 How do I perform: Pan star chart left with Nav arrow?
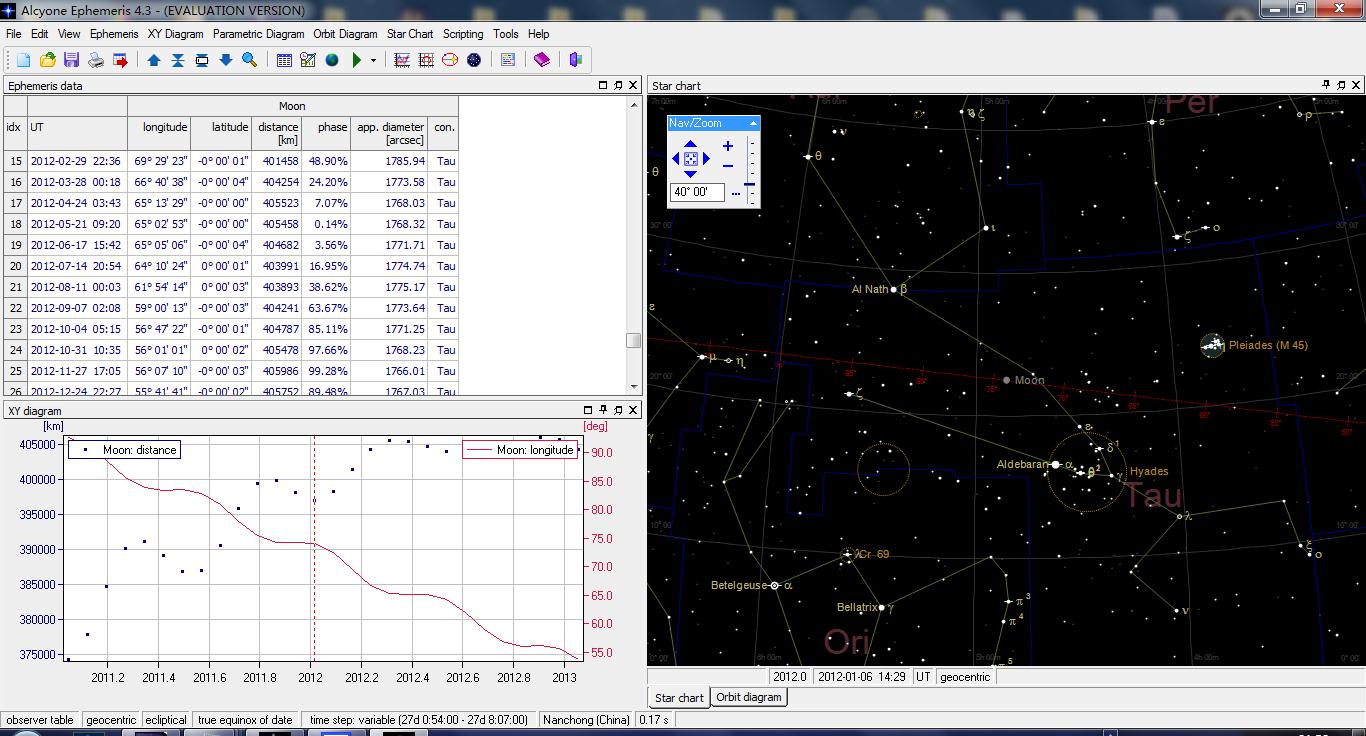(x=676, y=158)
